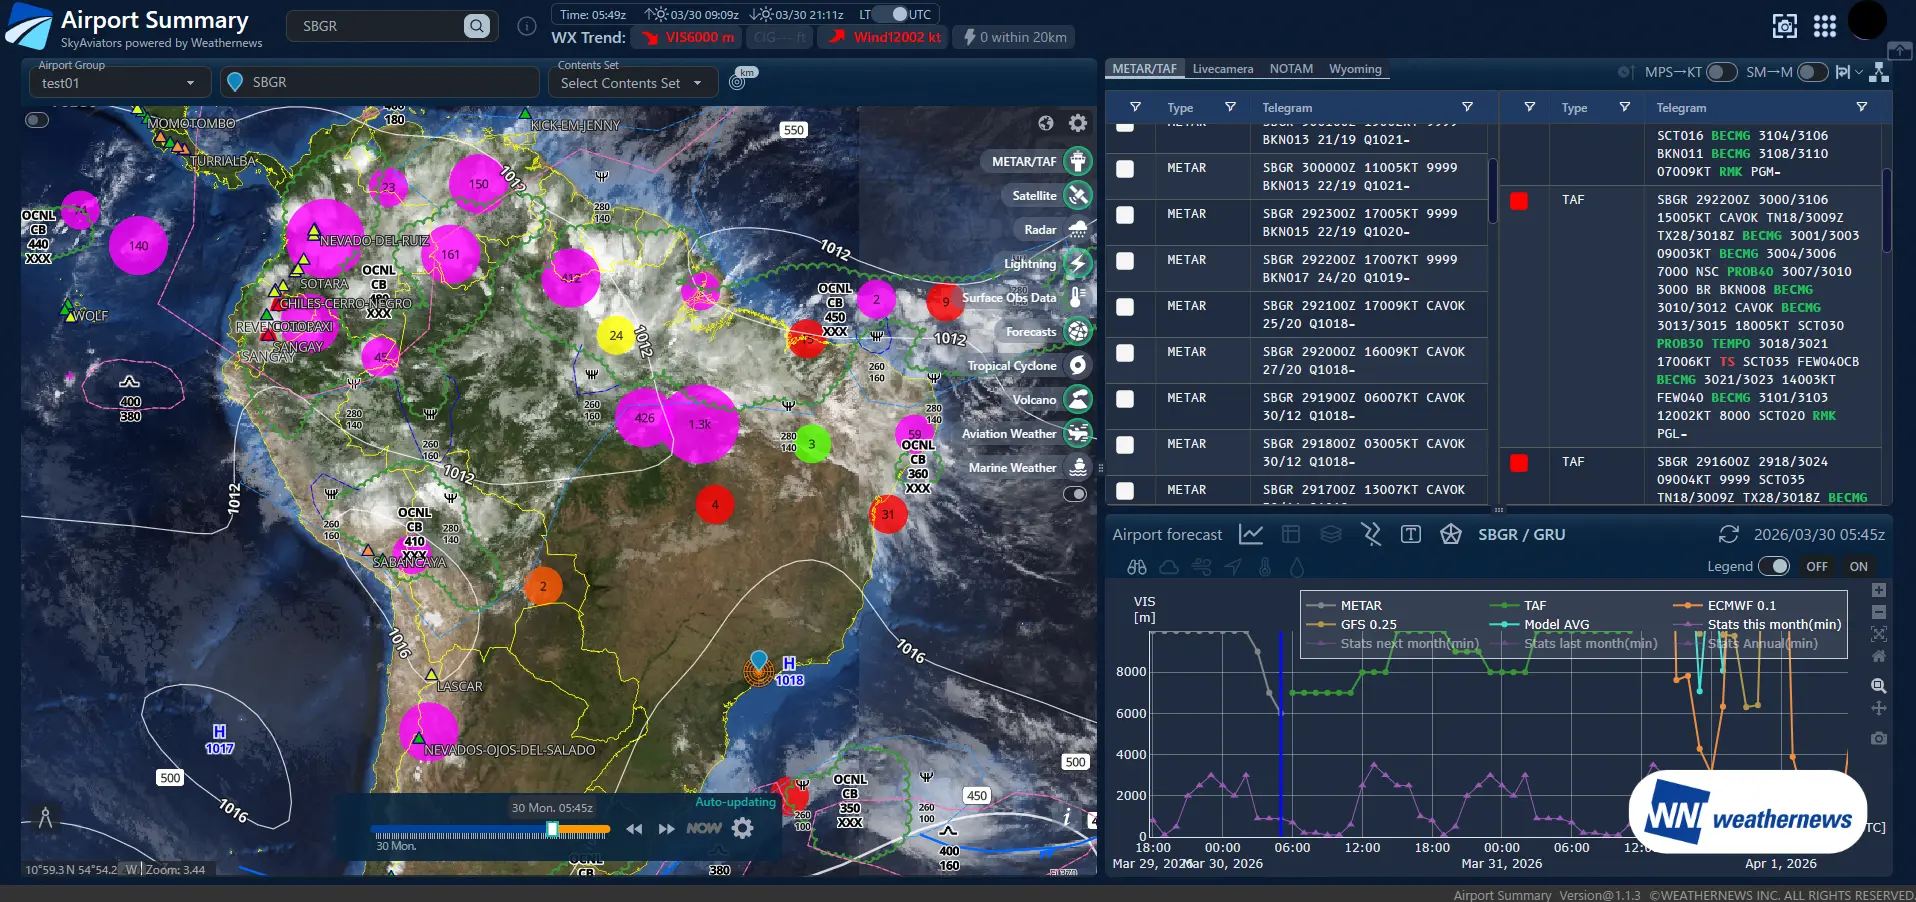1916x902 pixels.
Task: Enable the Radar layer icon
Action: [x=1077, y=230]
